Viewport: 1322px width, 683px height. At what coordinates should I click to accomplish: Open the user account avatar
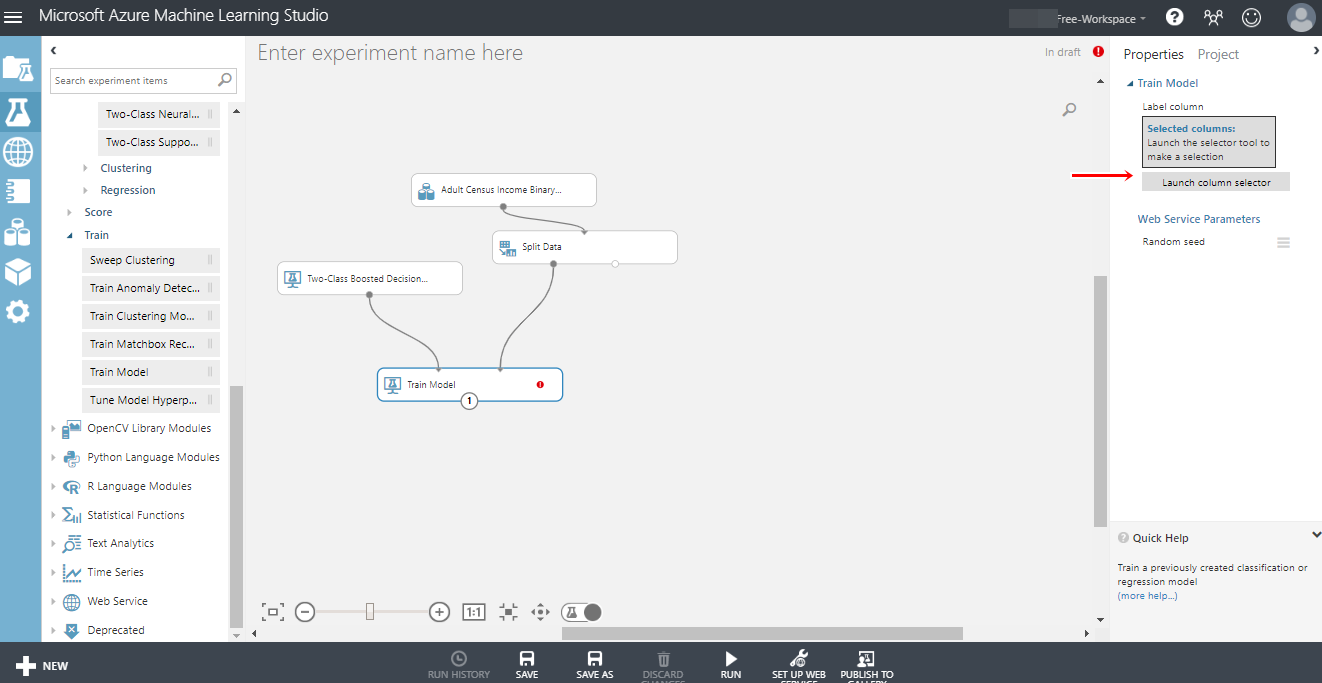1301,18
